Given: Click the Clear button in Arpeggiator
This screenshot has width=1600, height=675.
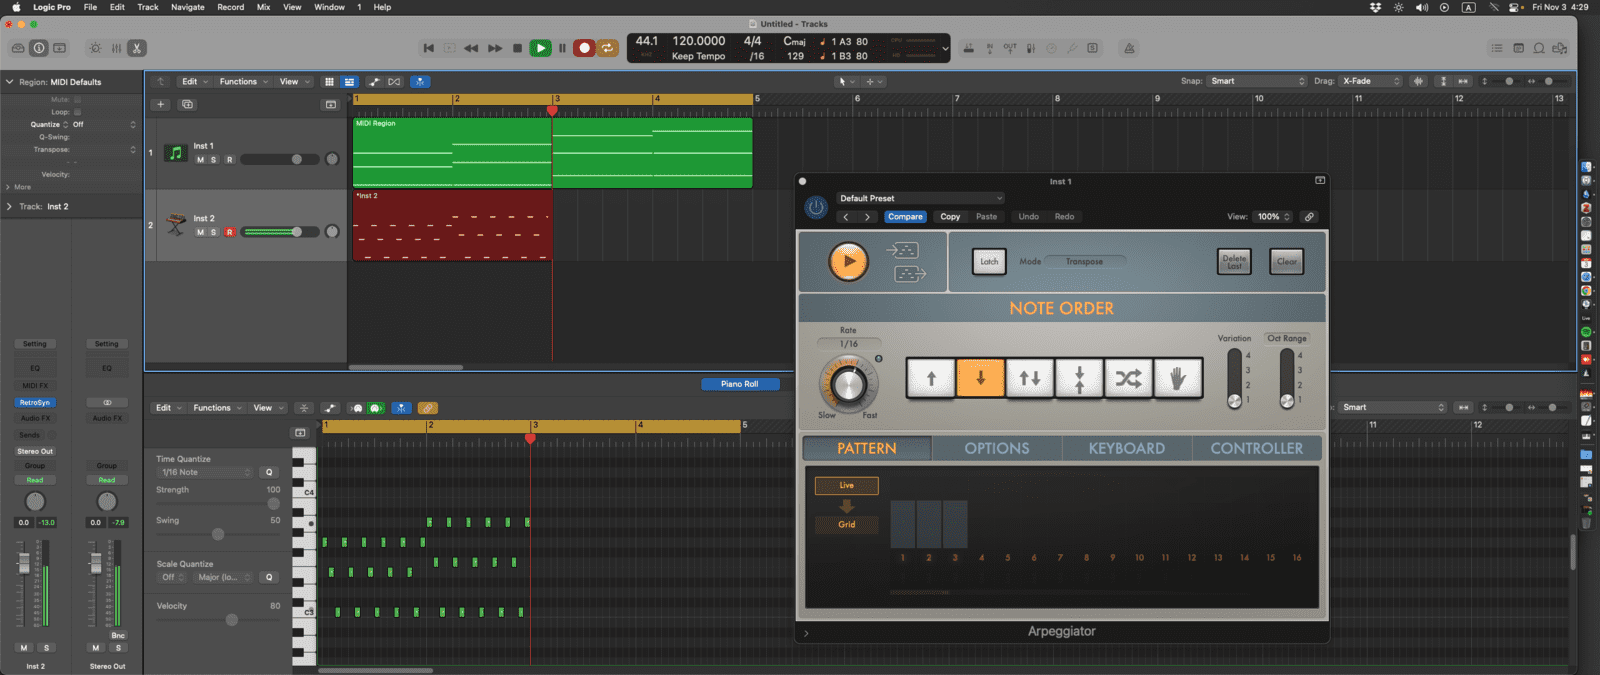Looking at the screenshot, I should (1287, 262).
